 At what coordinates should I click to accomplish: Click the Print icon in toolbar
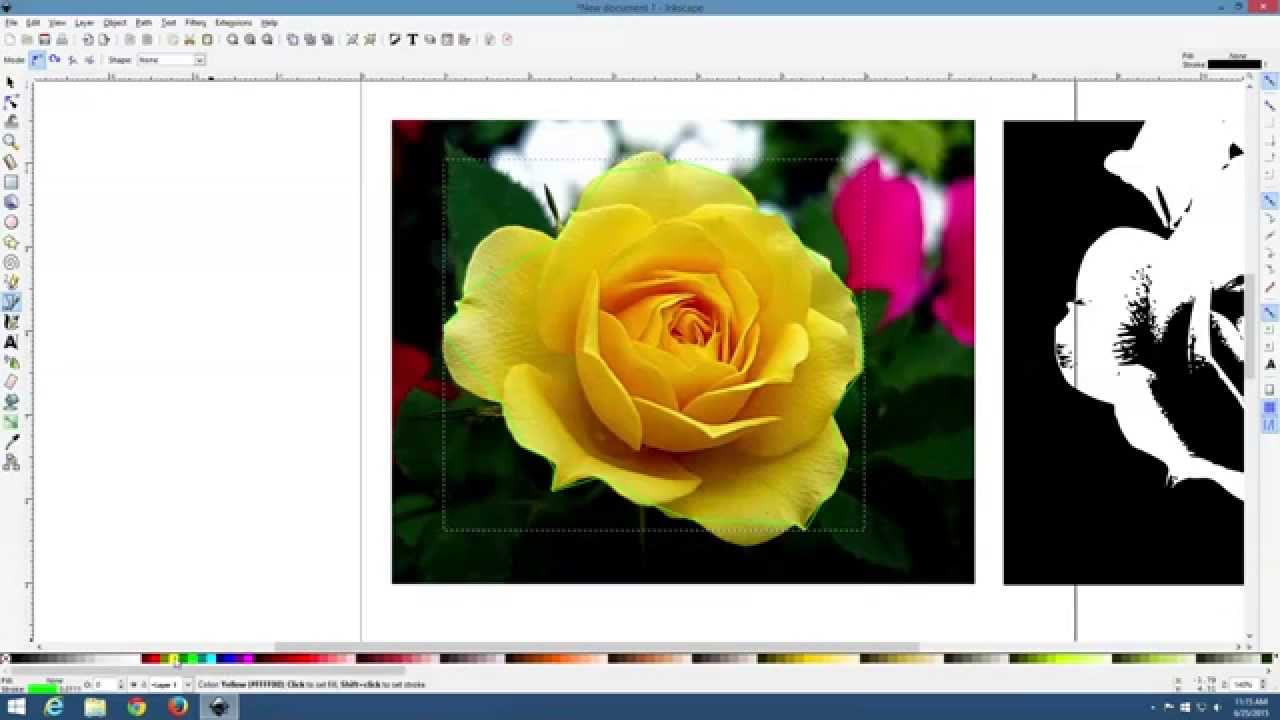61,39
